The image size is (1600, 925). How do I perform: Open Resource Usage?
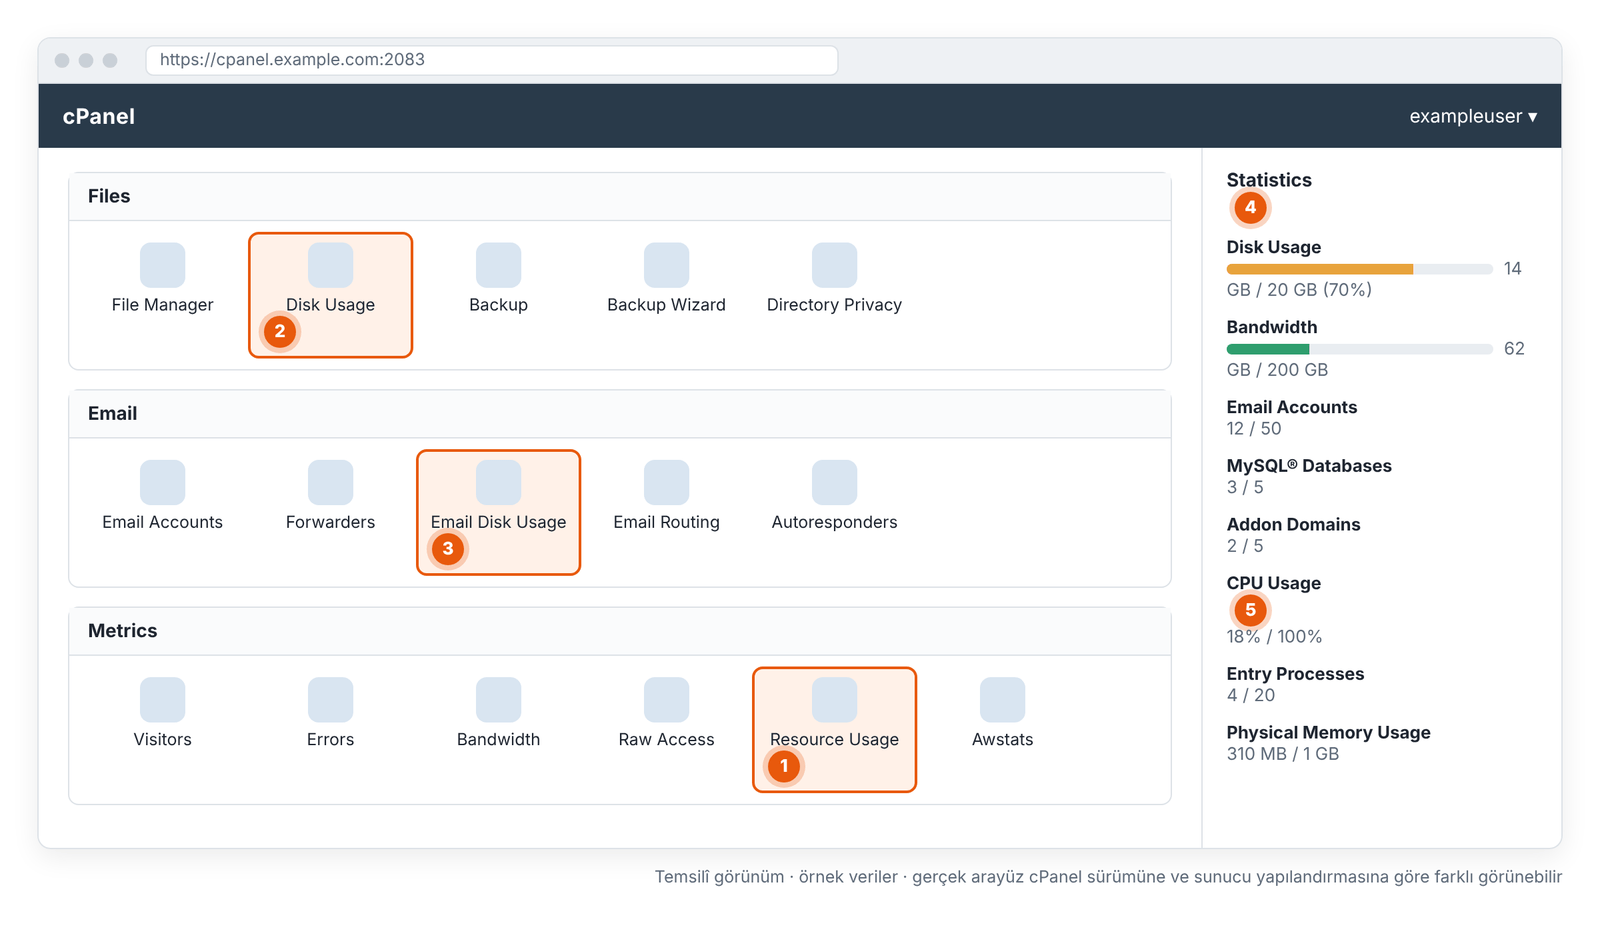pos(834,729)
